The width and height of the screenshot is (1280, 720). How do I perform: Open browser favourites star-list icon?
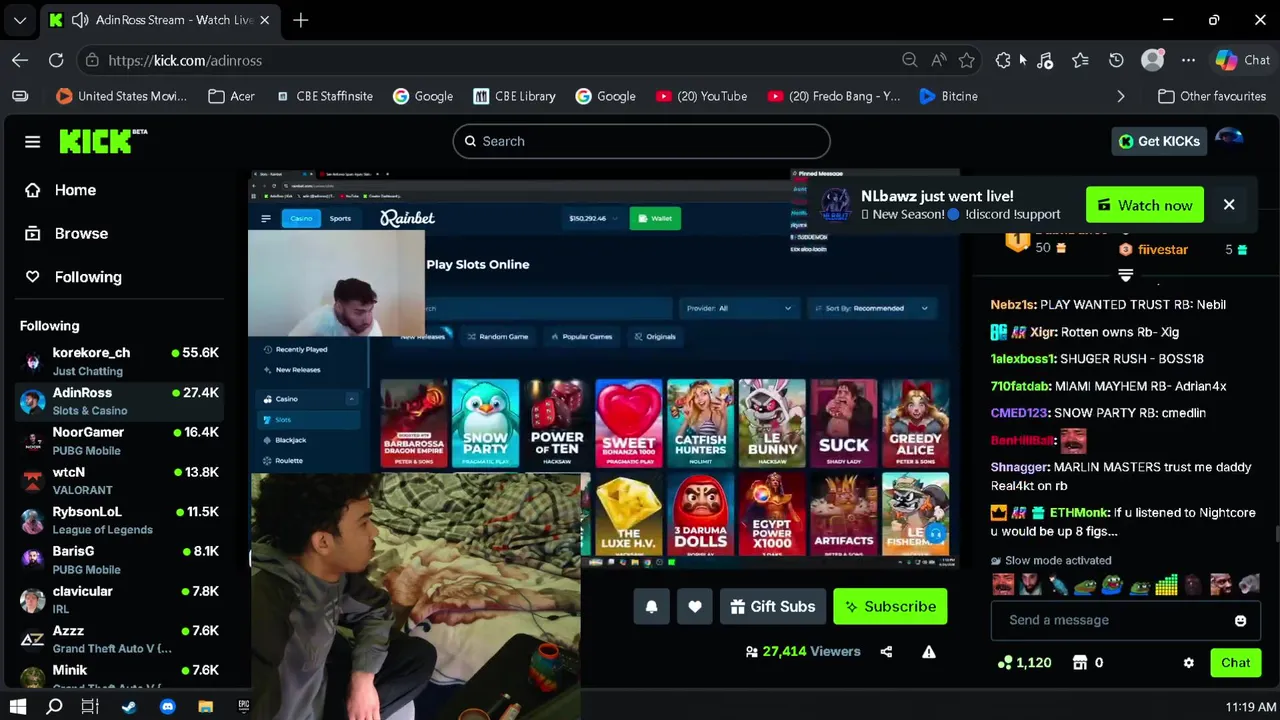[x=1080, y=60]
